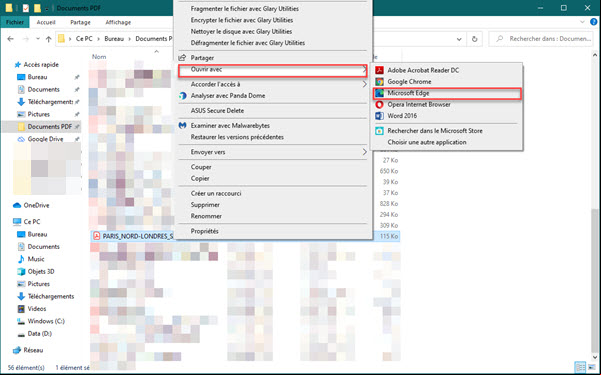Click the Opera browser icon

click(x=379, y=104)
